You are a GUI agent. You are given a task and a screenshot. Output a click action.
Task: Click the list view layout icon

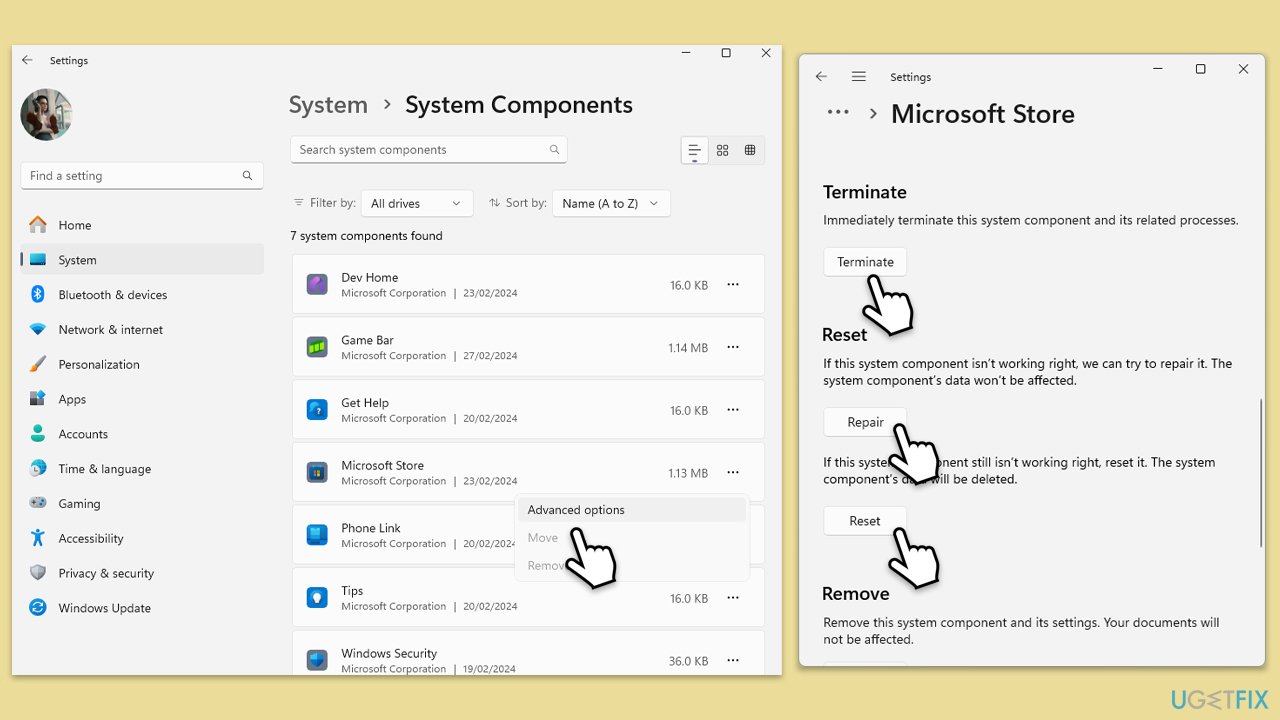(694, 150)
